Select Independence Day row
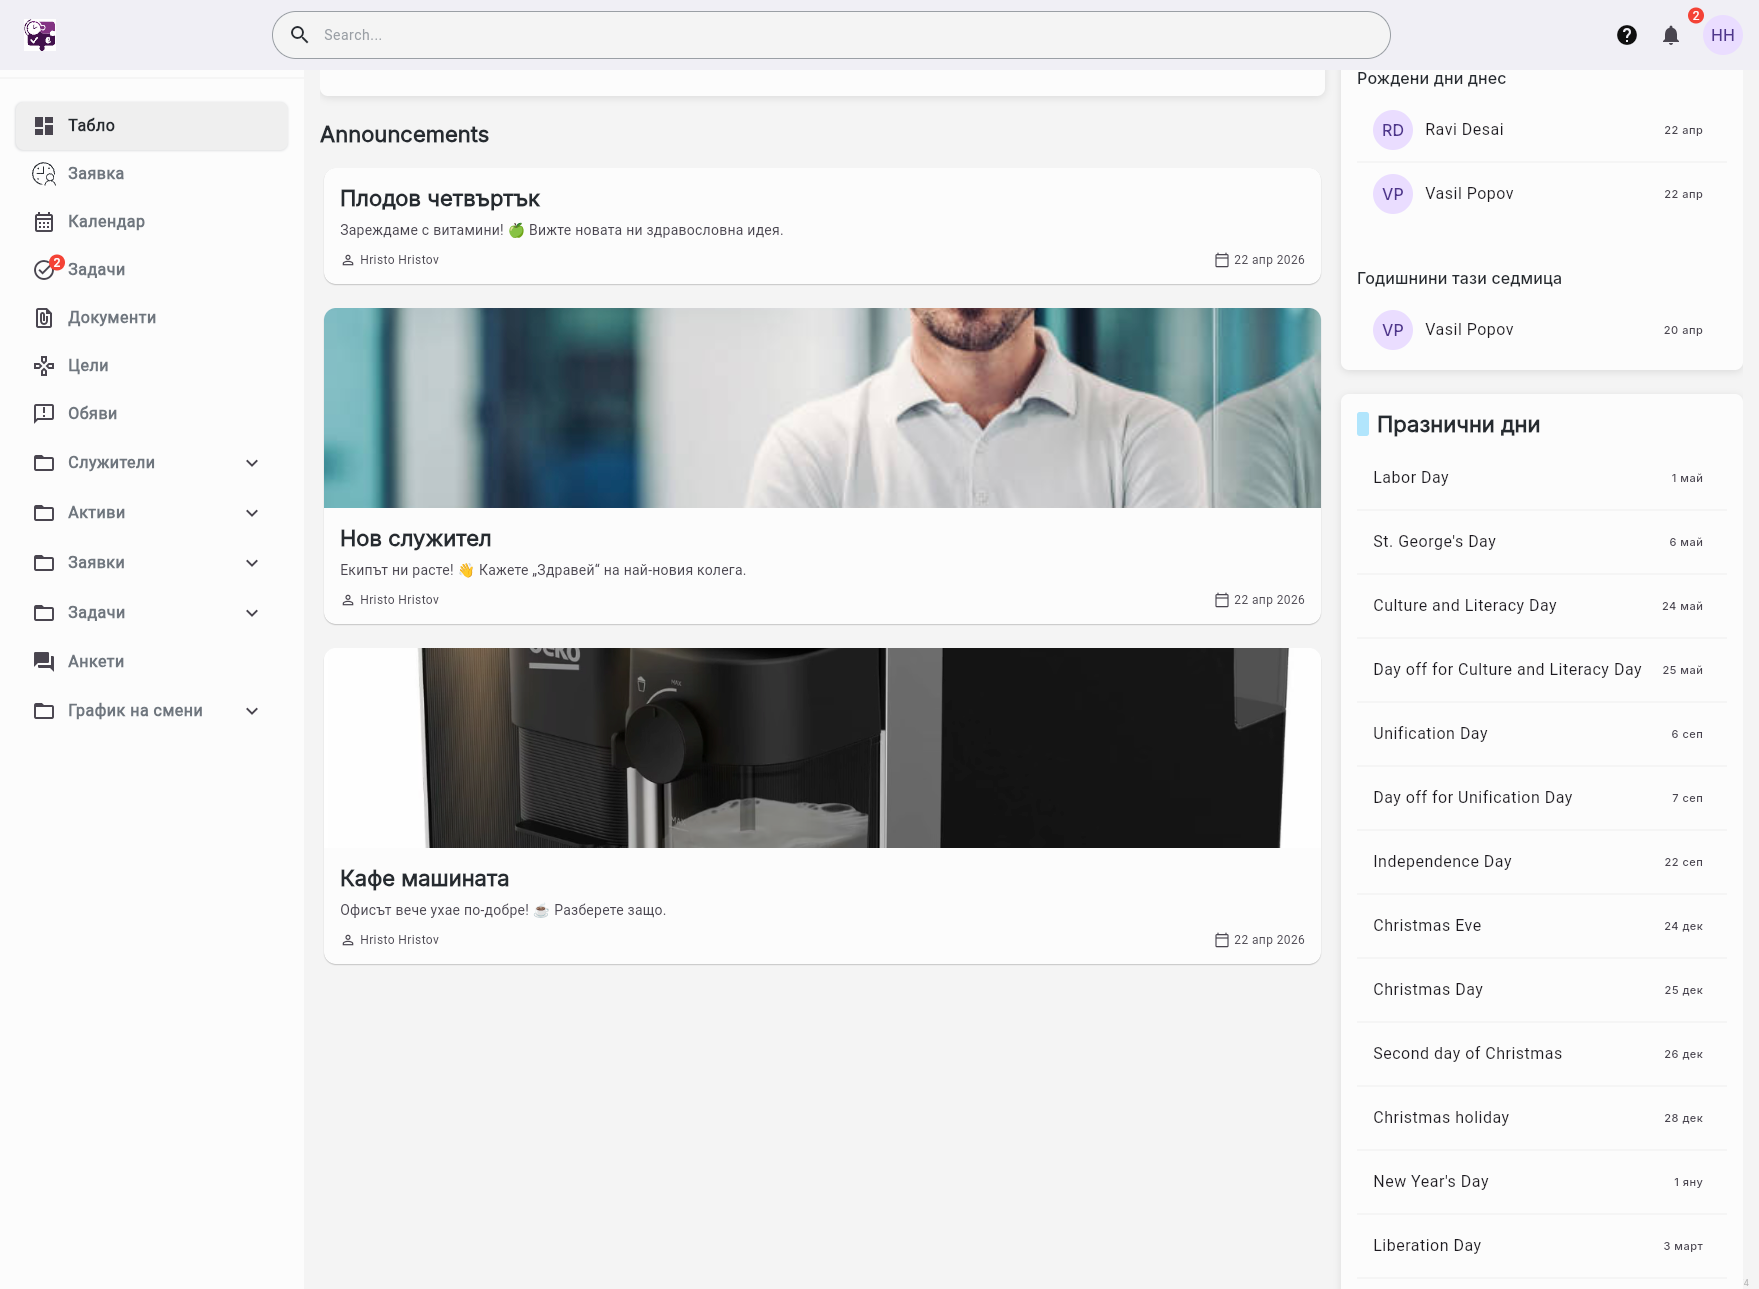This screenshot has width=1759, height=1289. click(1541, 862)
